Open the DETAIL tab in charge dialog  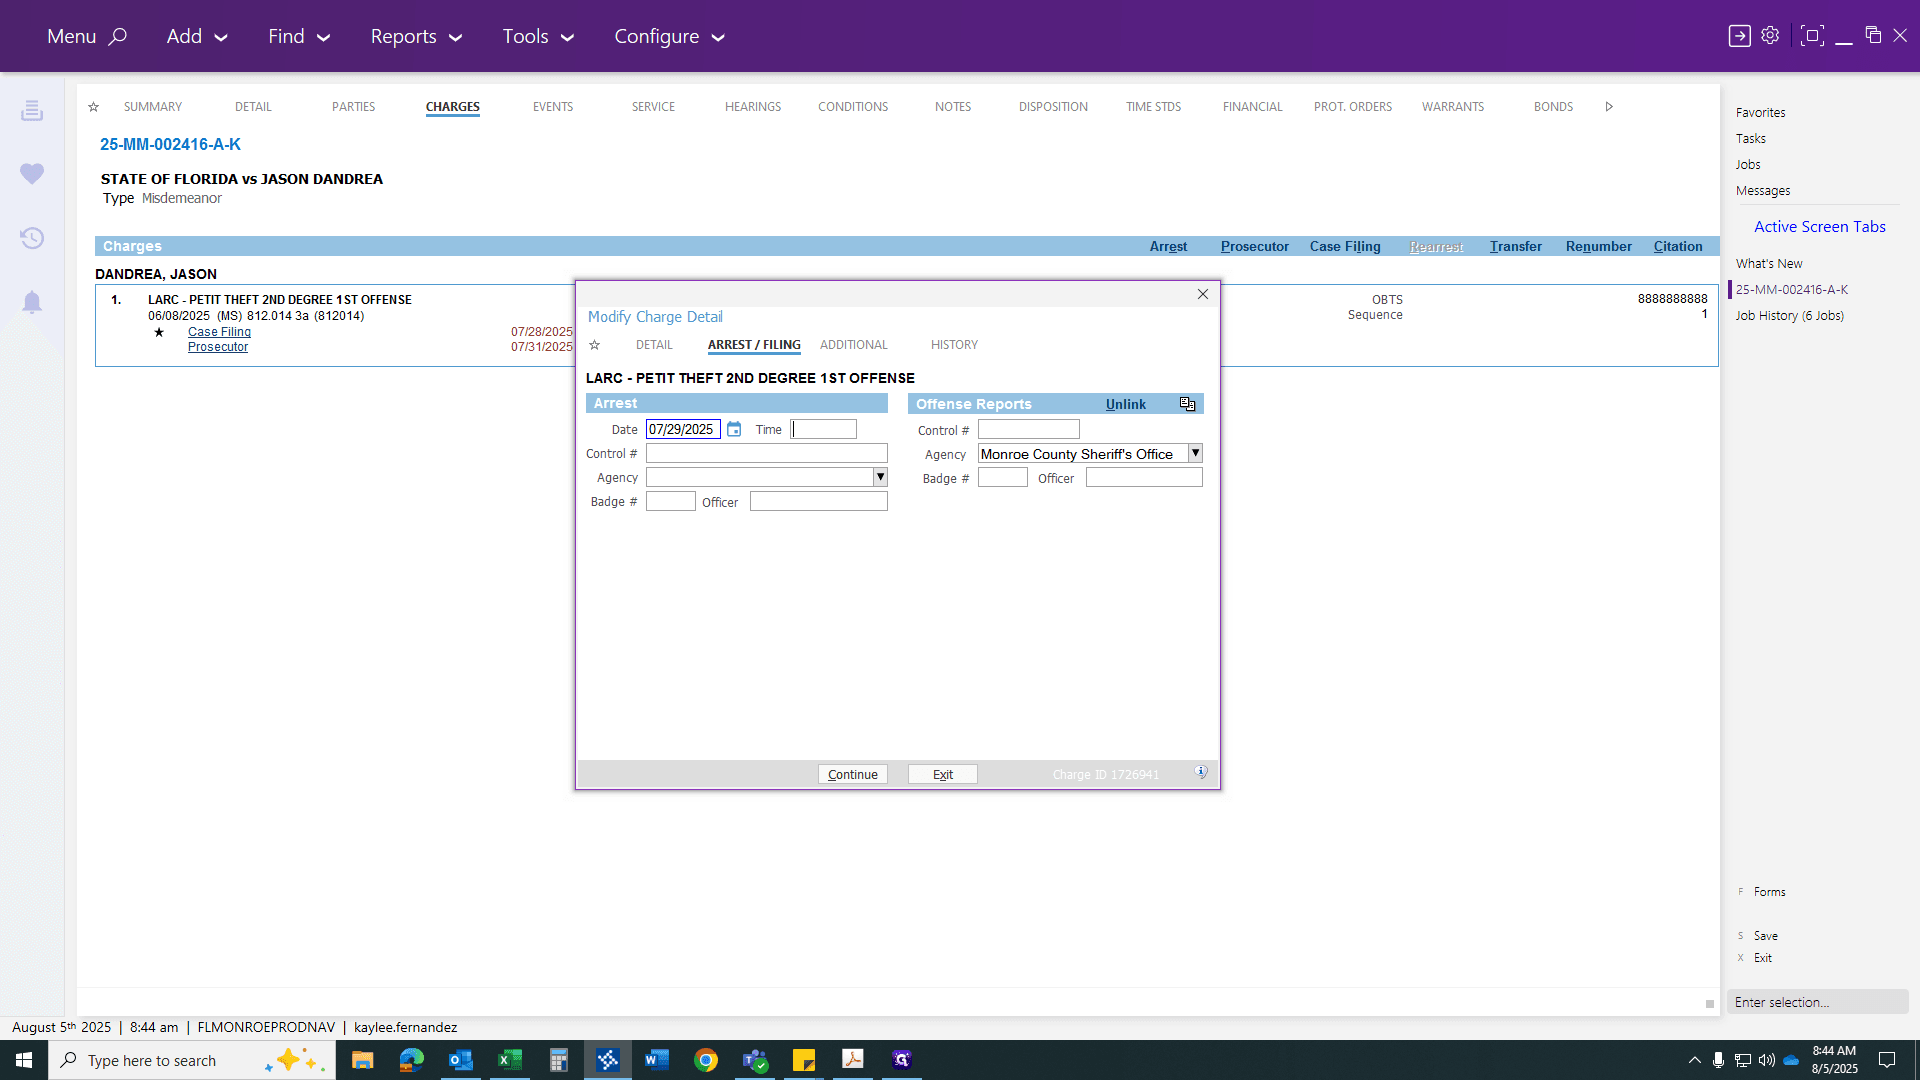pos(654,345)
